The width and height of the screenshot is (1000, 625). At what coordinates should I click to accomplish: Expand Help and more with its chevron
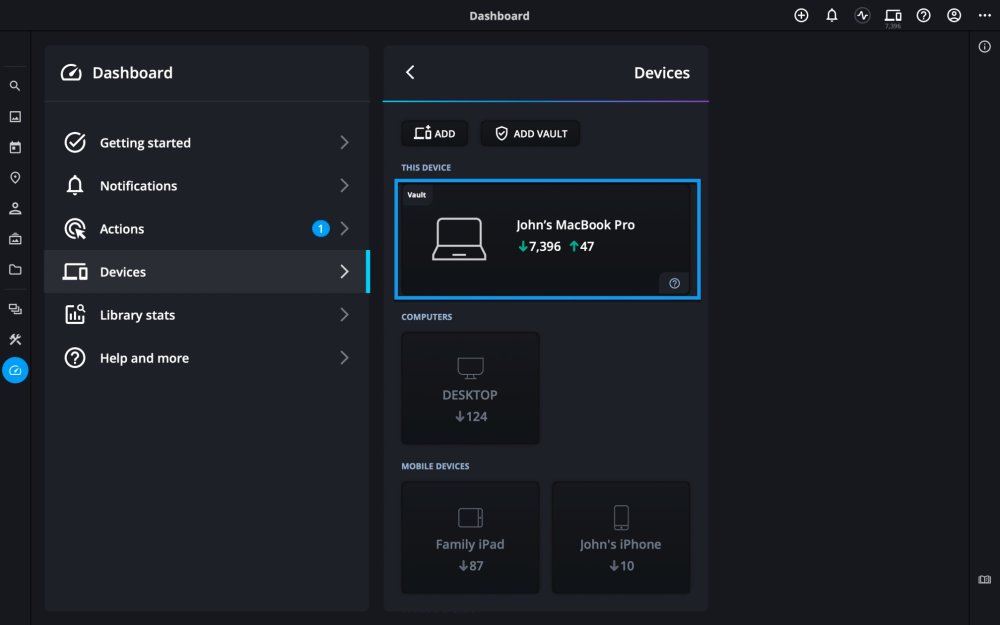coord(344,358)
